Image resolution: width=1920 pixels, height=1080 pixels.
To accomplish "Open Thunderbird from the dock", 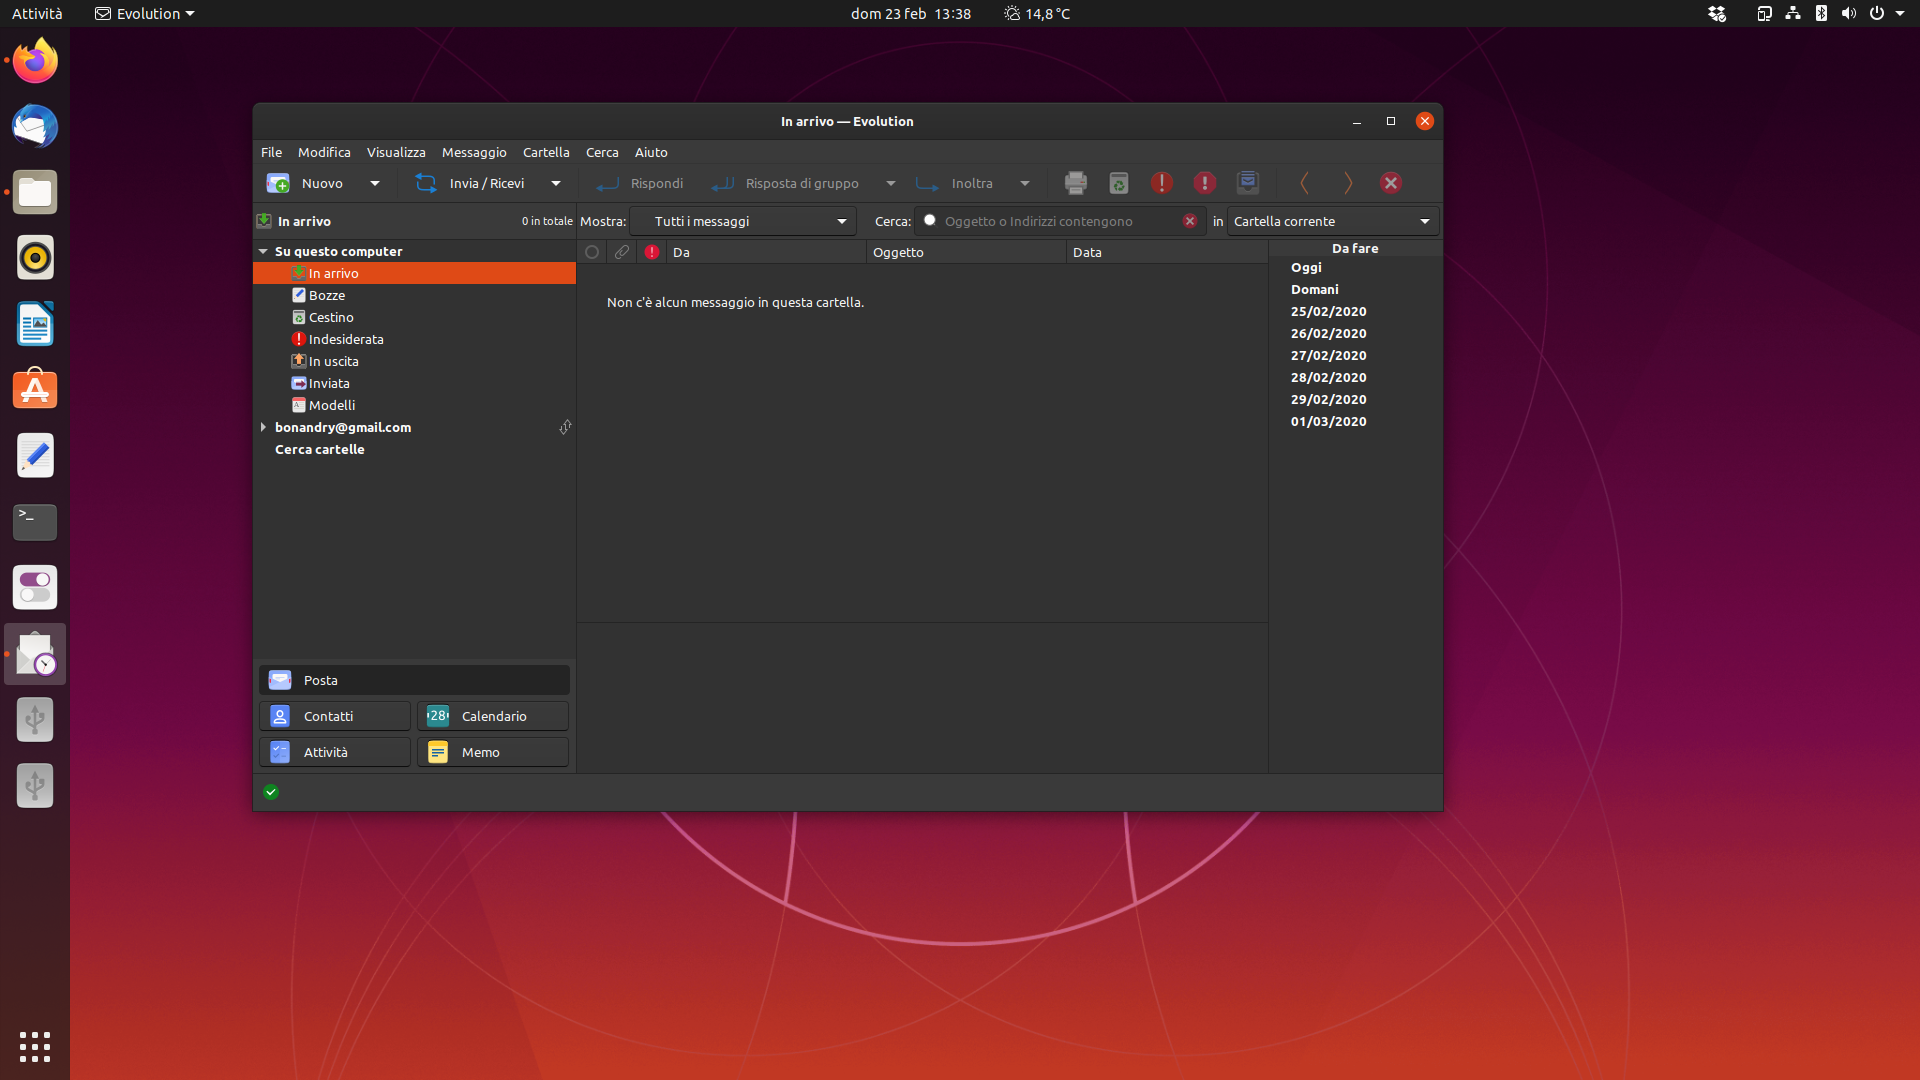I will tap(35, 127).
